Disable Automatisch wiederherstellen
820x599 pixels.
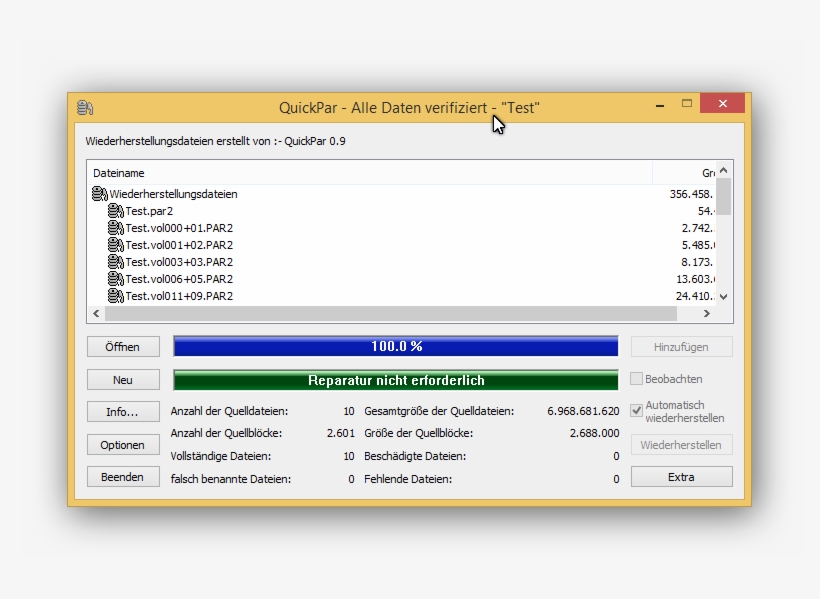point(638,408)
